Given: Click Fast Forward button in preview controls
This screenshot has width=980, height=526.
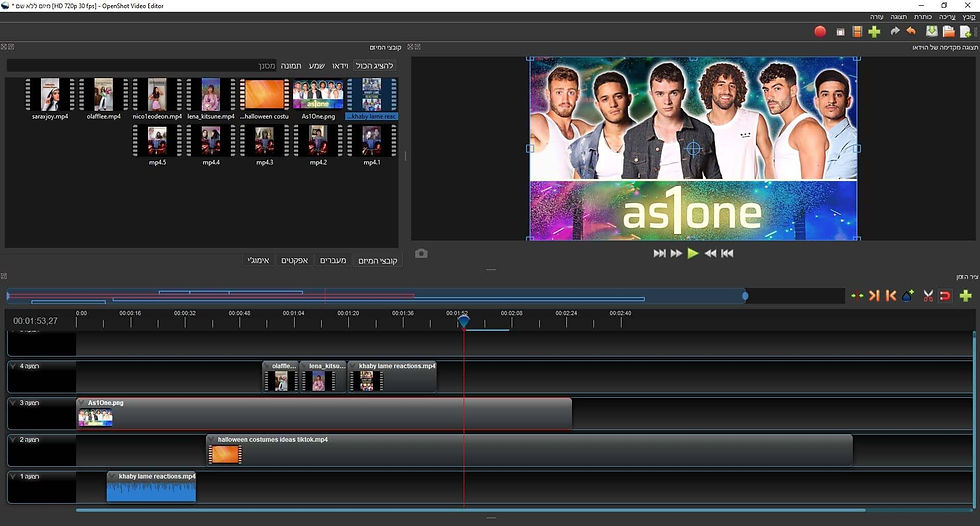Looking at the screenshot, I should point(676,253).
